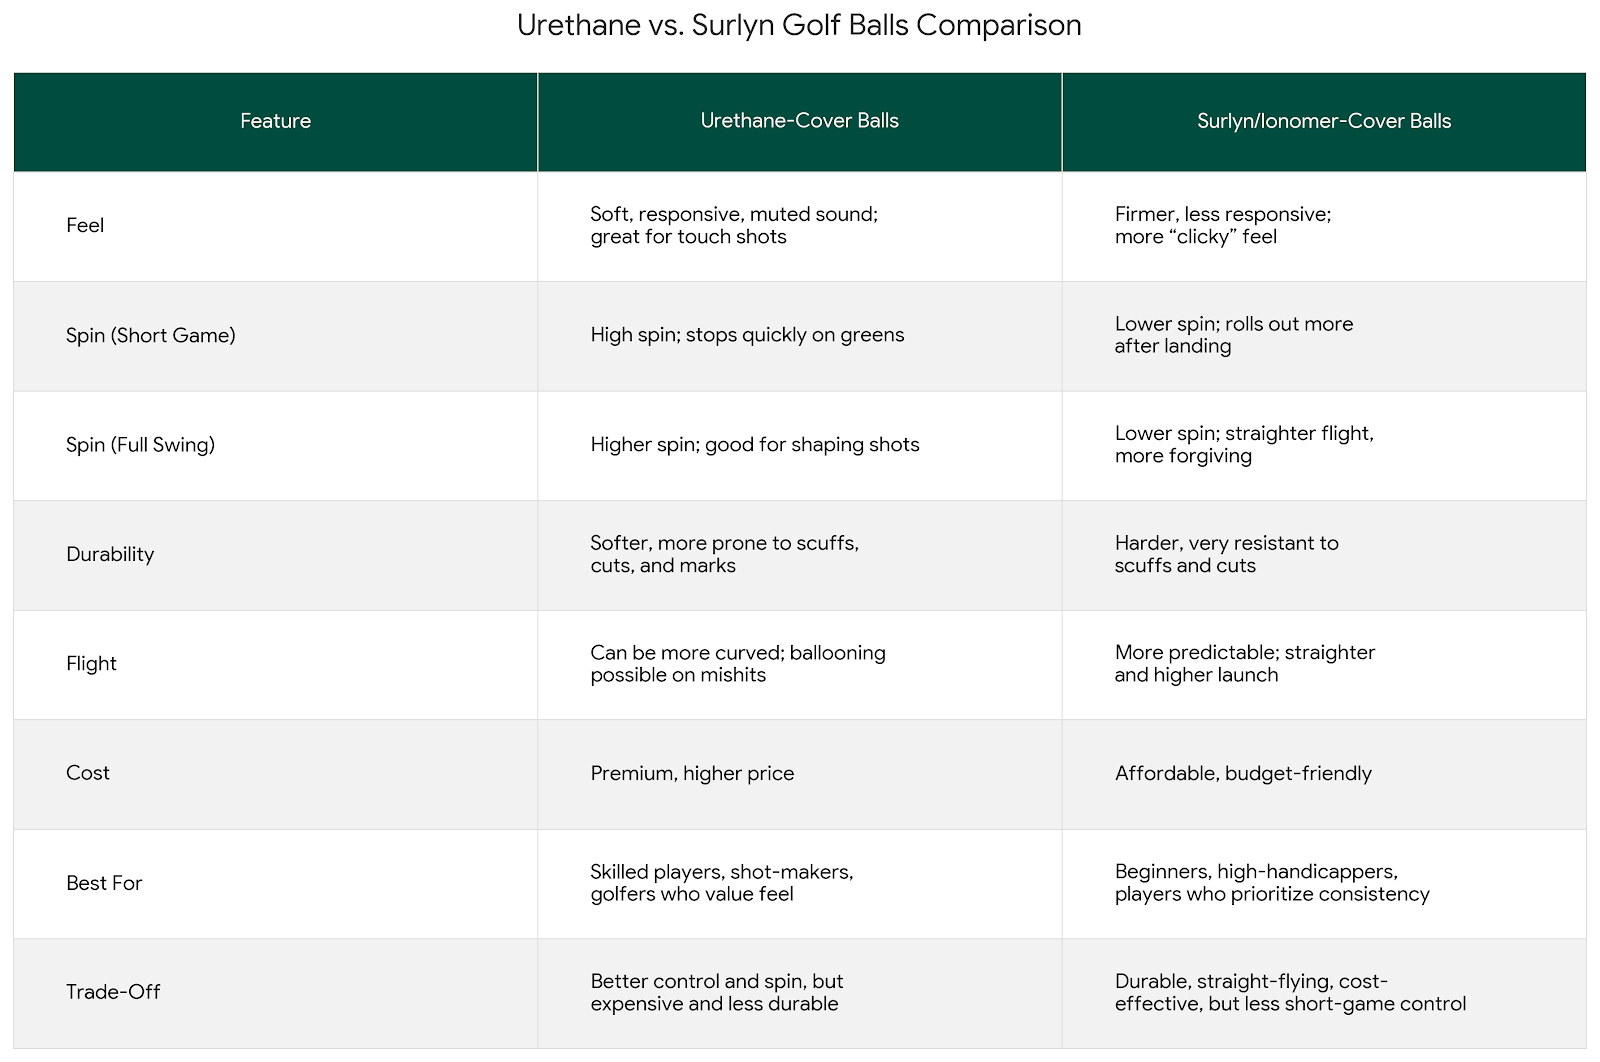Select the 'Feel' row label
The width and height of the screenshot is (1600, 1062).
point(85,226)
